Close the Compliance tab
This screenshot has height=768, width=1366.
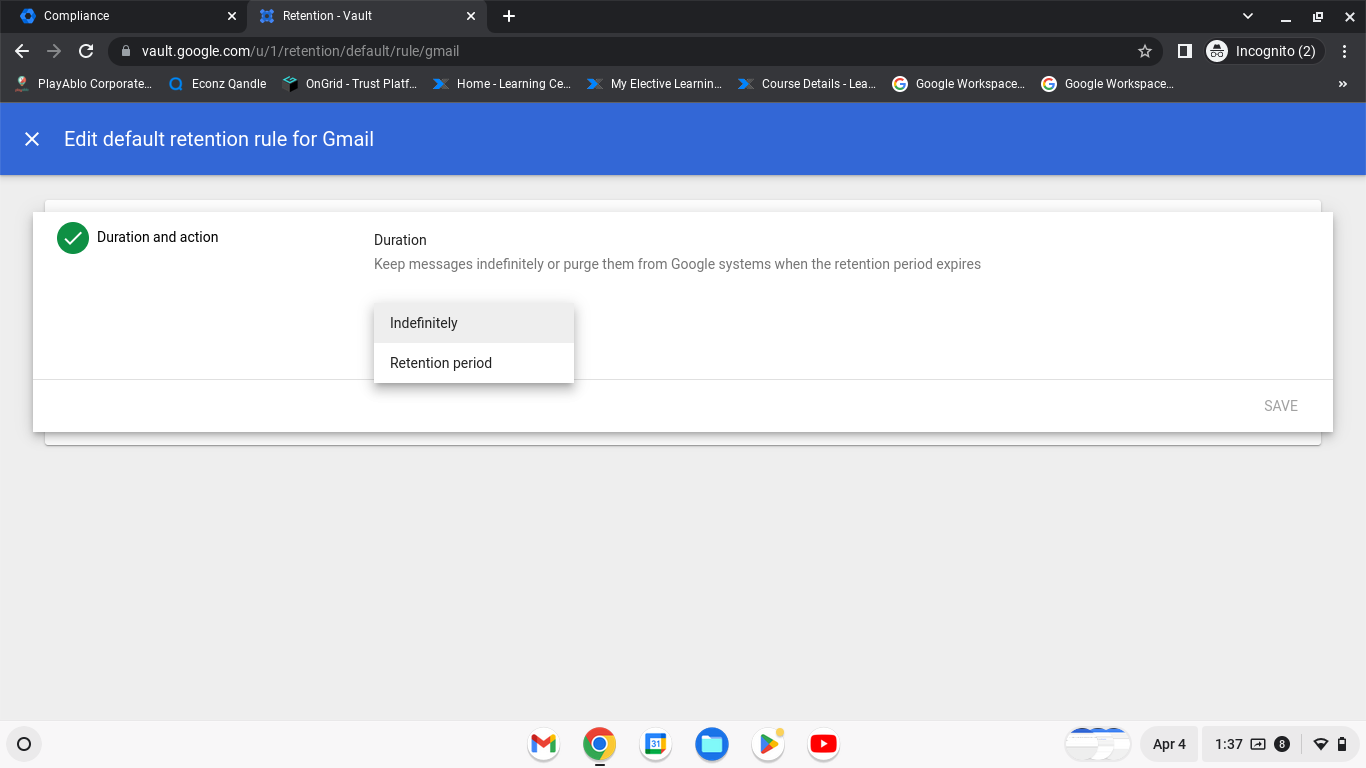coord(232,16)
